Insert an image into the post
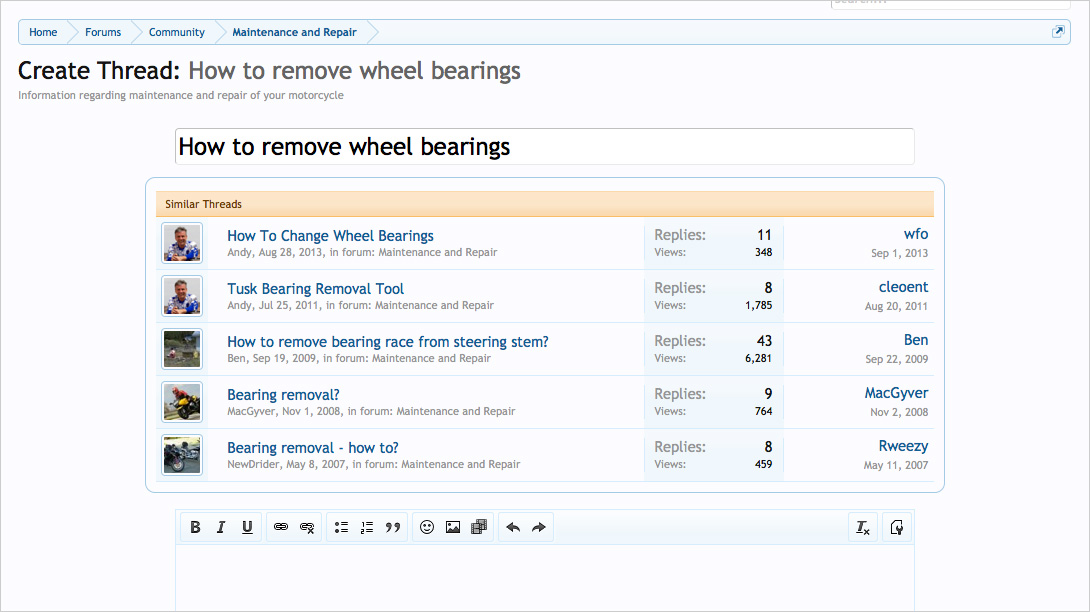This screenshot has width=1090, height=612. pos(453,527)
